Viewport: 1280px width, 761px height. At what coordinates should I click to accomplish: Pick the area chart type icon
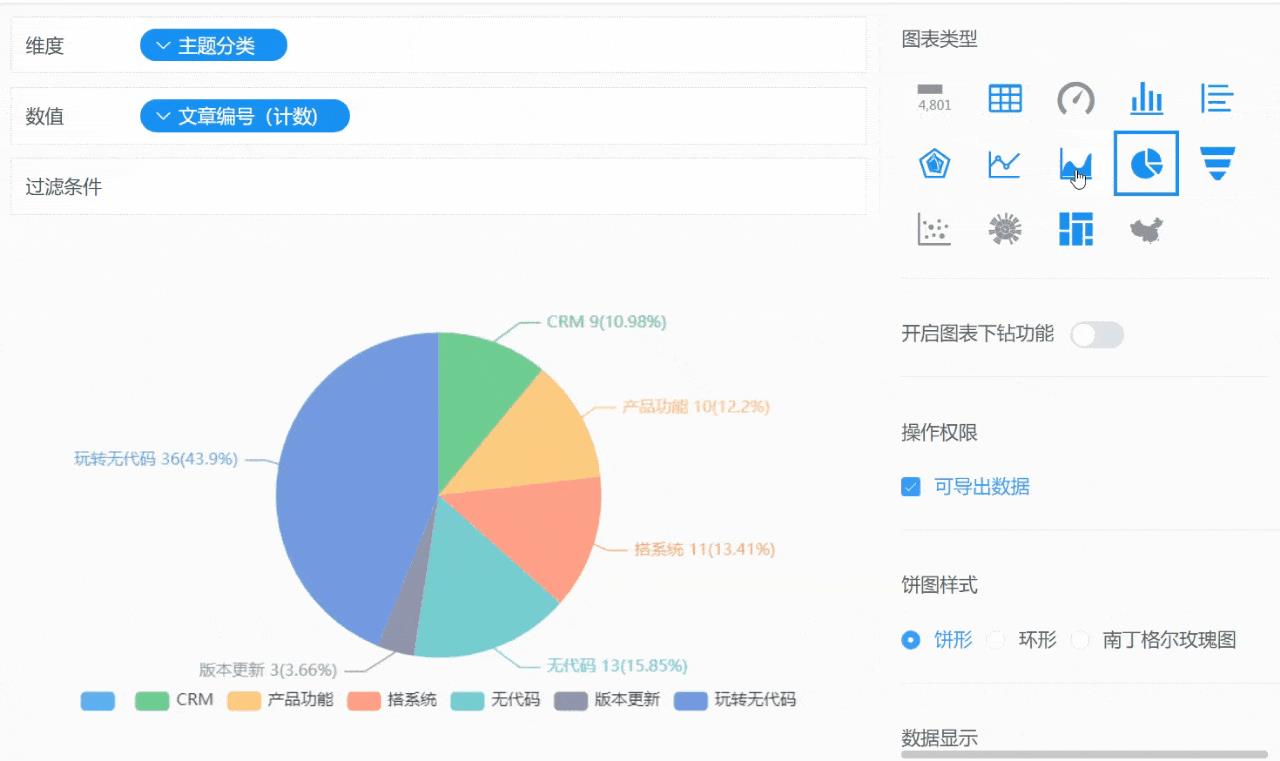(x=1076, y=163)
